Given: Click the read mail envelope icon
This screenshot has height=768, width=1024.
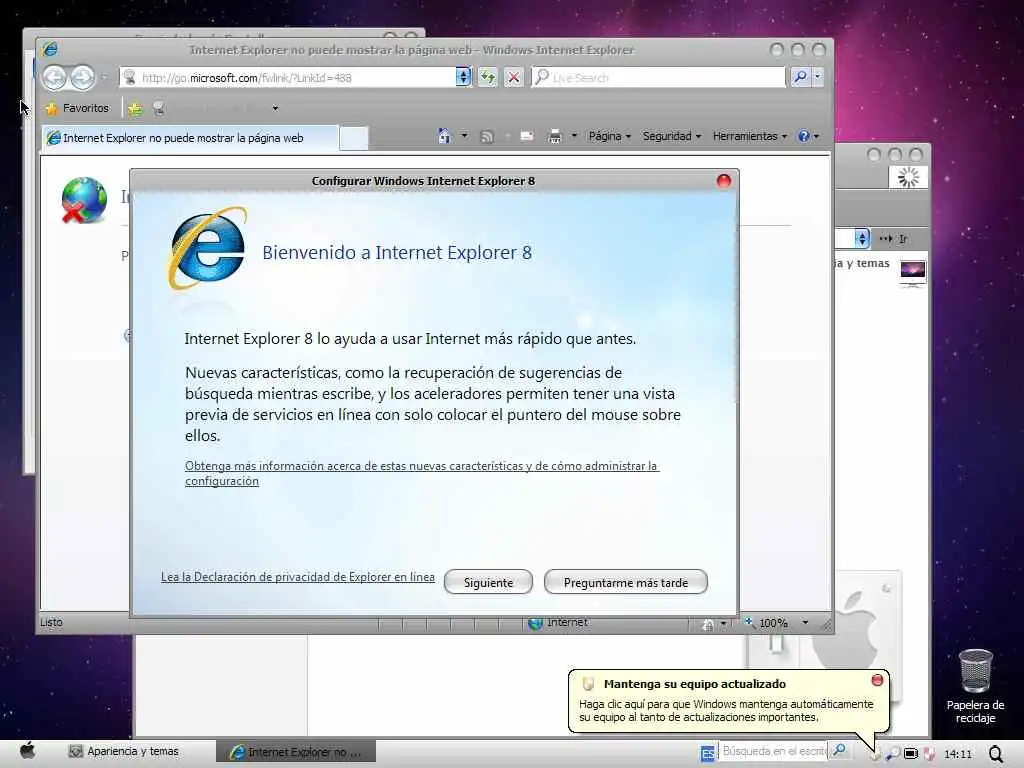Looking at the screenshot, I should pos(526,136).
